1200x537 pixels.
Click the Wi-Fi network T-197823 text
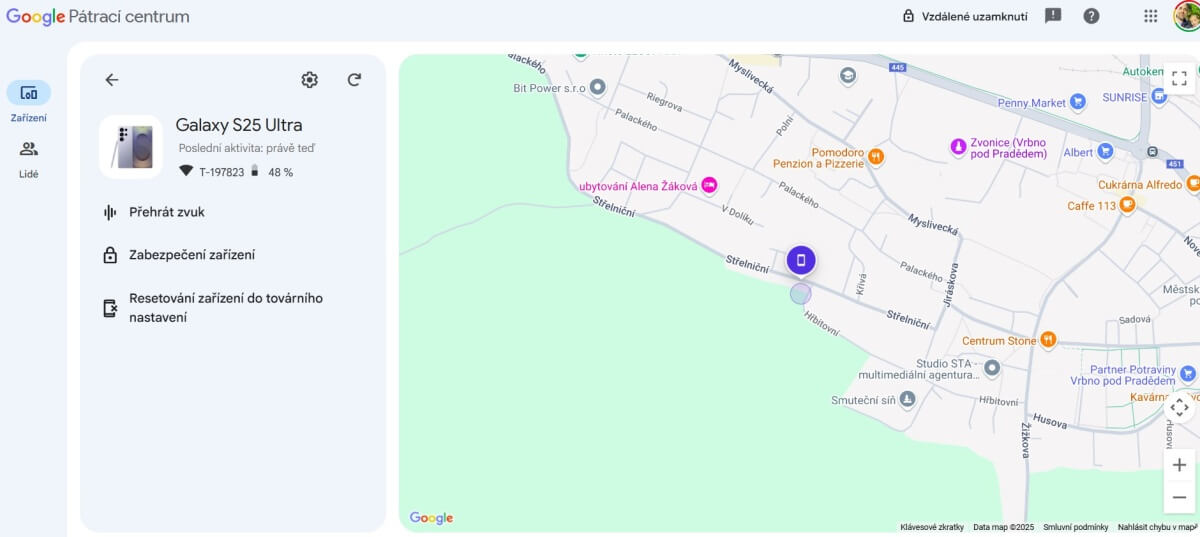221,172
